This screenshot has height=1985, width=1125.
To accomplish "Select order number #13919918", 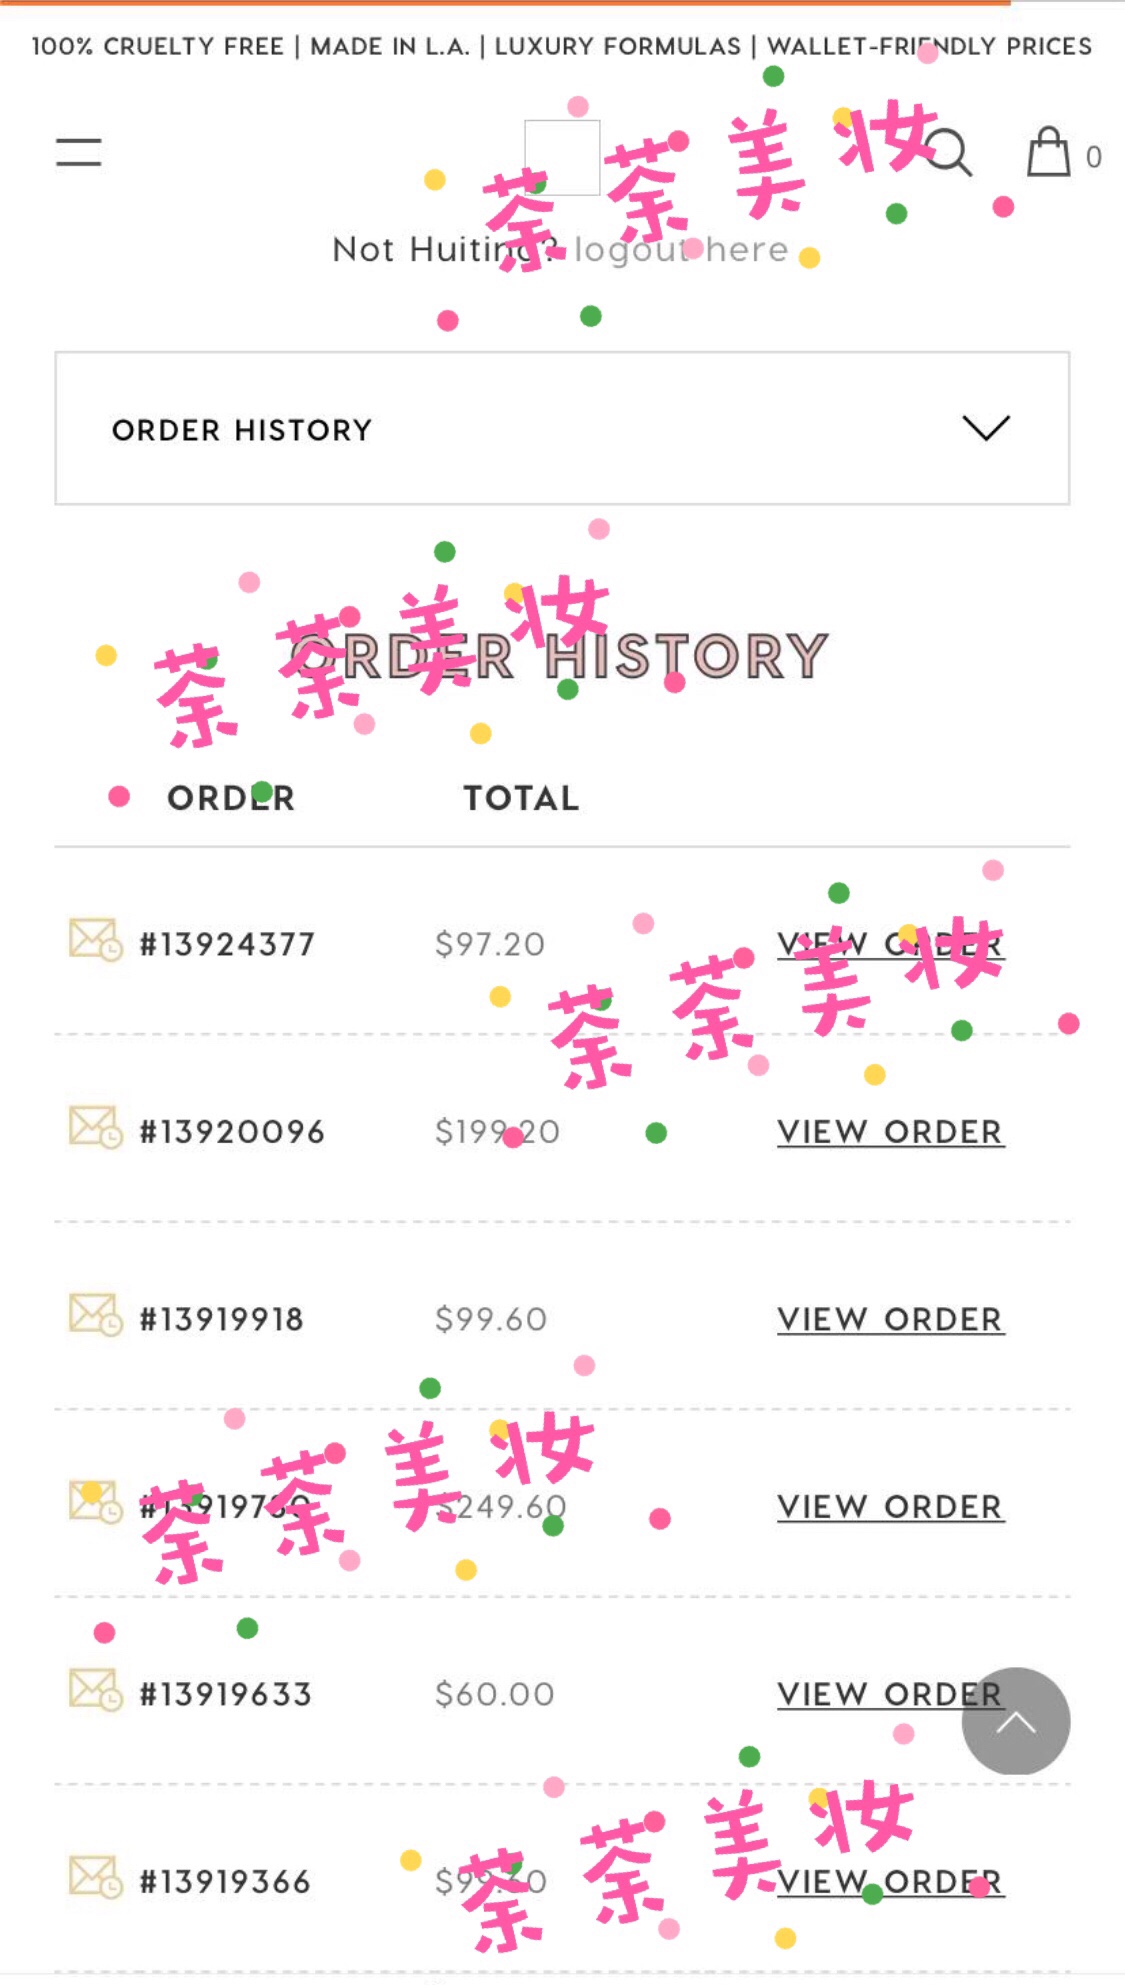I will coord(222,1320).
